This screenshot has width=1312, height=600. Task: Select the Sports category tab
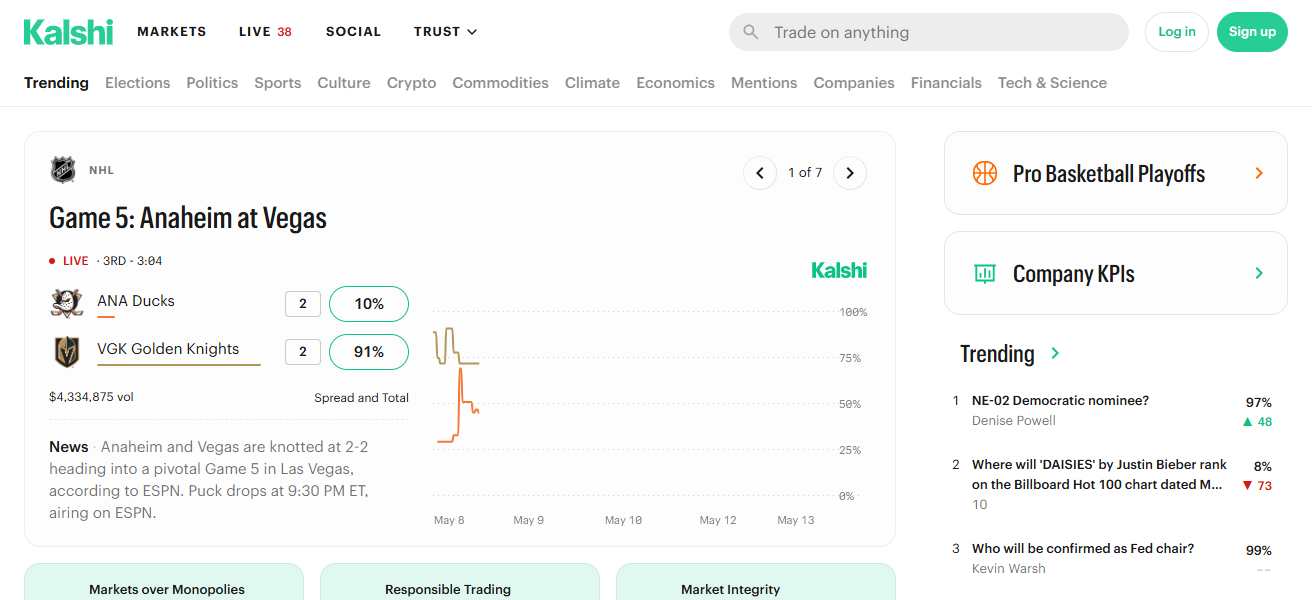[278, 83]
